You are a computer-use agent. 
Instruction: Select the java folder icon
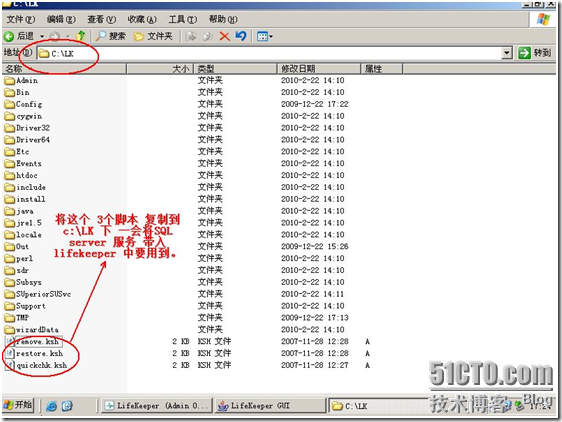click(9, 211)
